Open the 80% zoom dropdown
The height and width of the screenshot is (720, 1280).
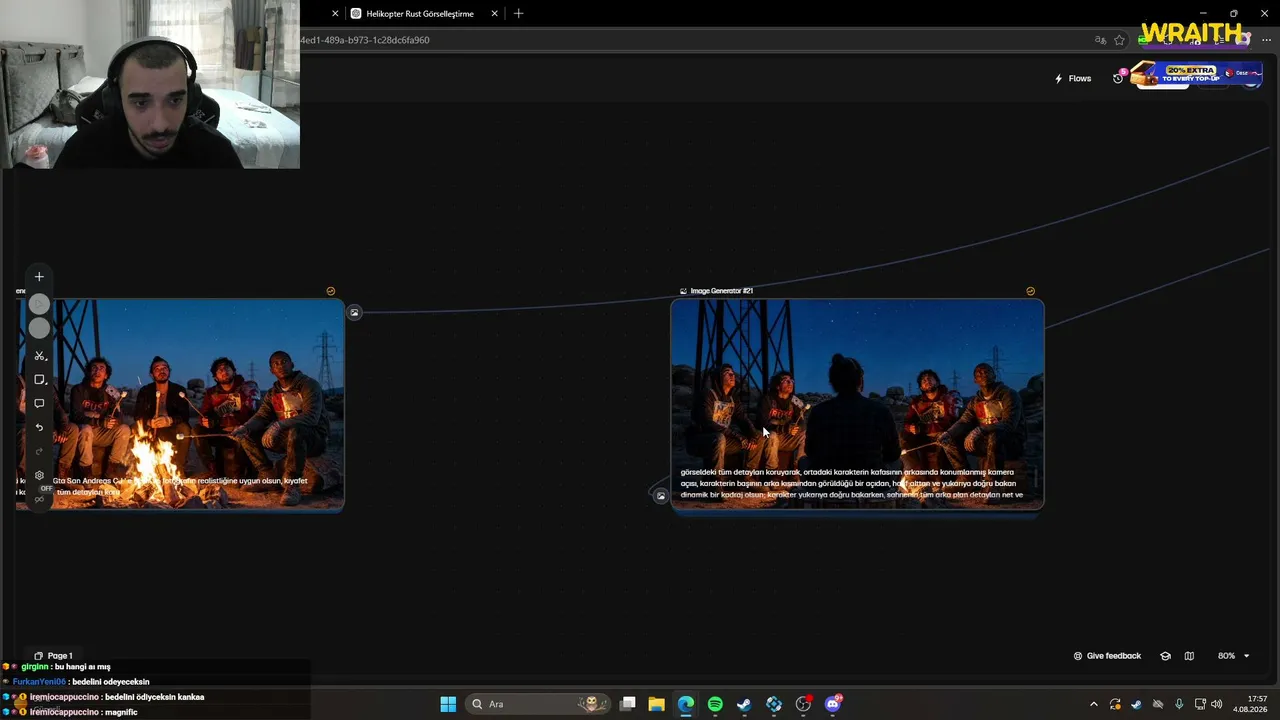[1233, 656]
